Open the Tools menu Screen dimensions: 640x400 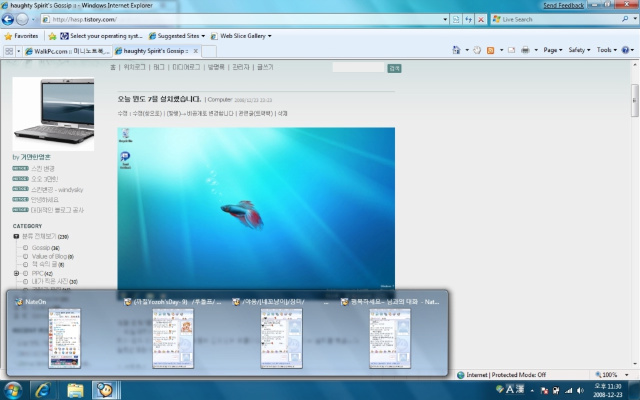tap(607, 50)
